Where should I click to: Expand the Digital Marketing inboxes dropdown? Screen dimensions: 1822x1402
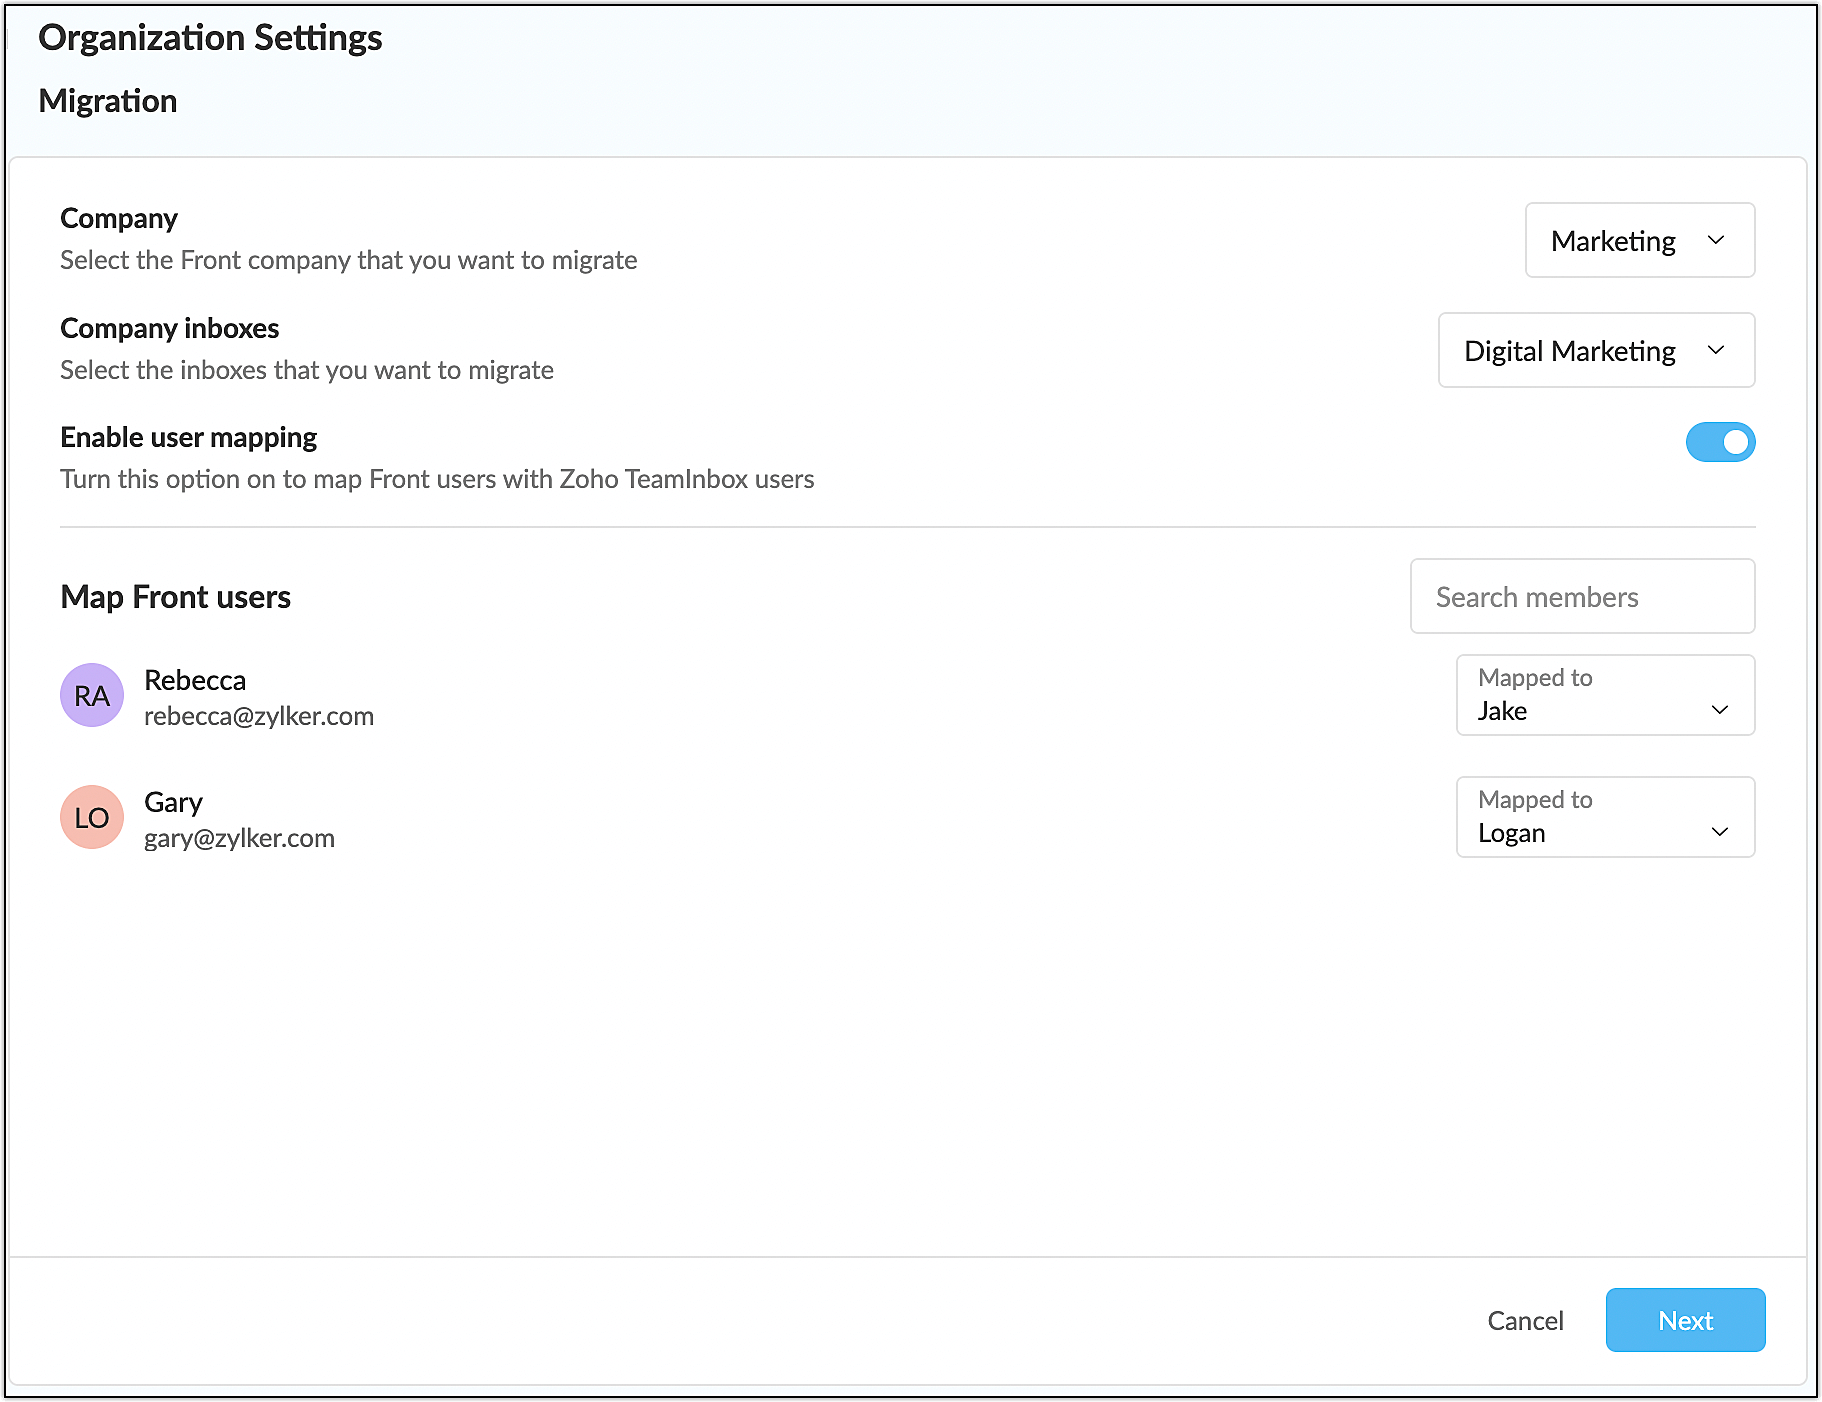1595,351
